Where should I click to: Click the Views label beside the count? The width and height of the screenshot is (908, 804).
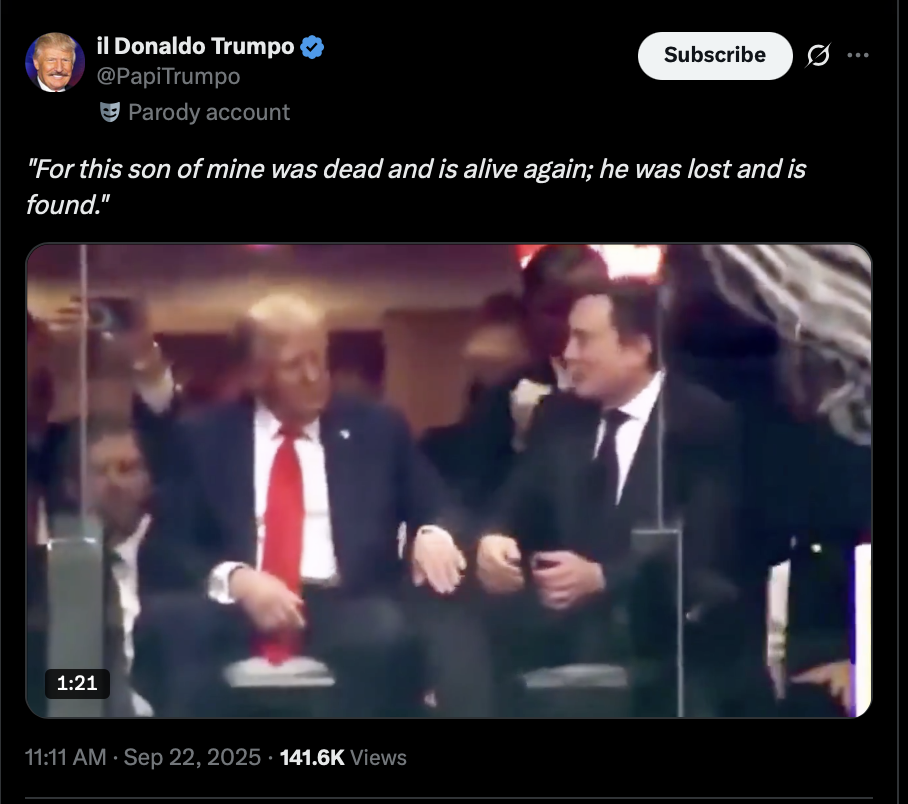point(379,757)
